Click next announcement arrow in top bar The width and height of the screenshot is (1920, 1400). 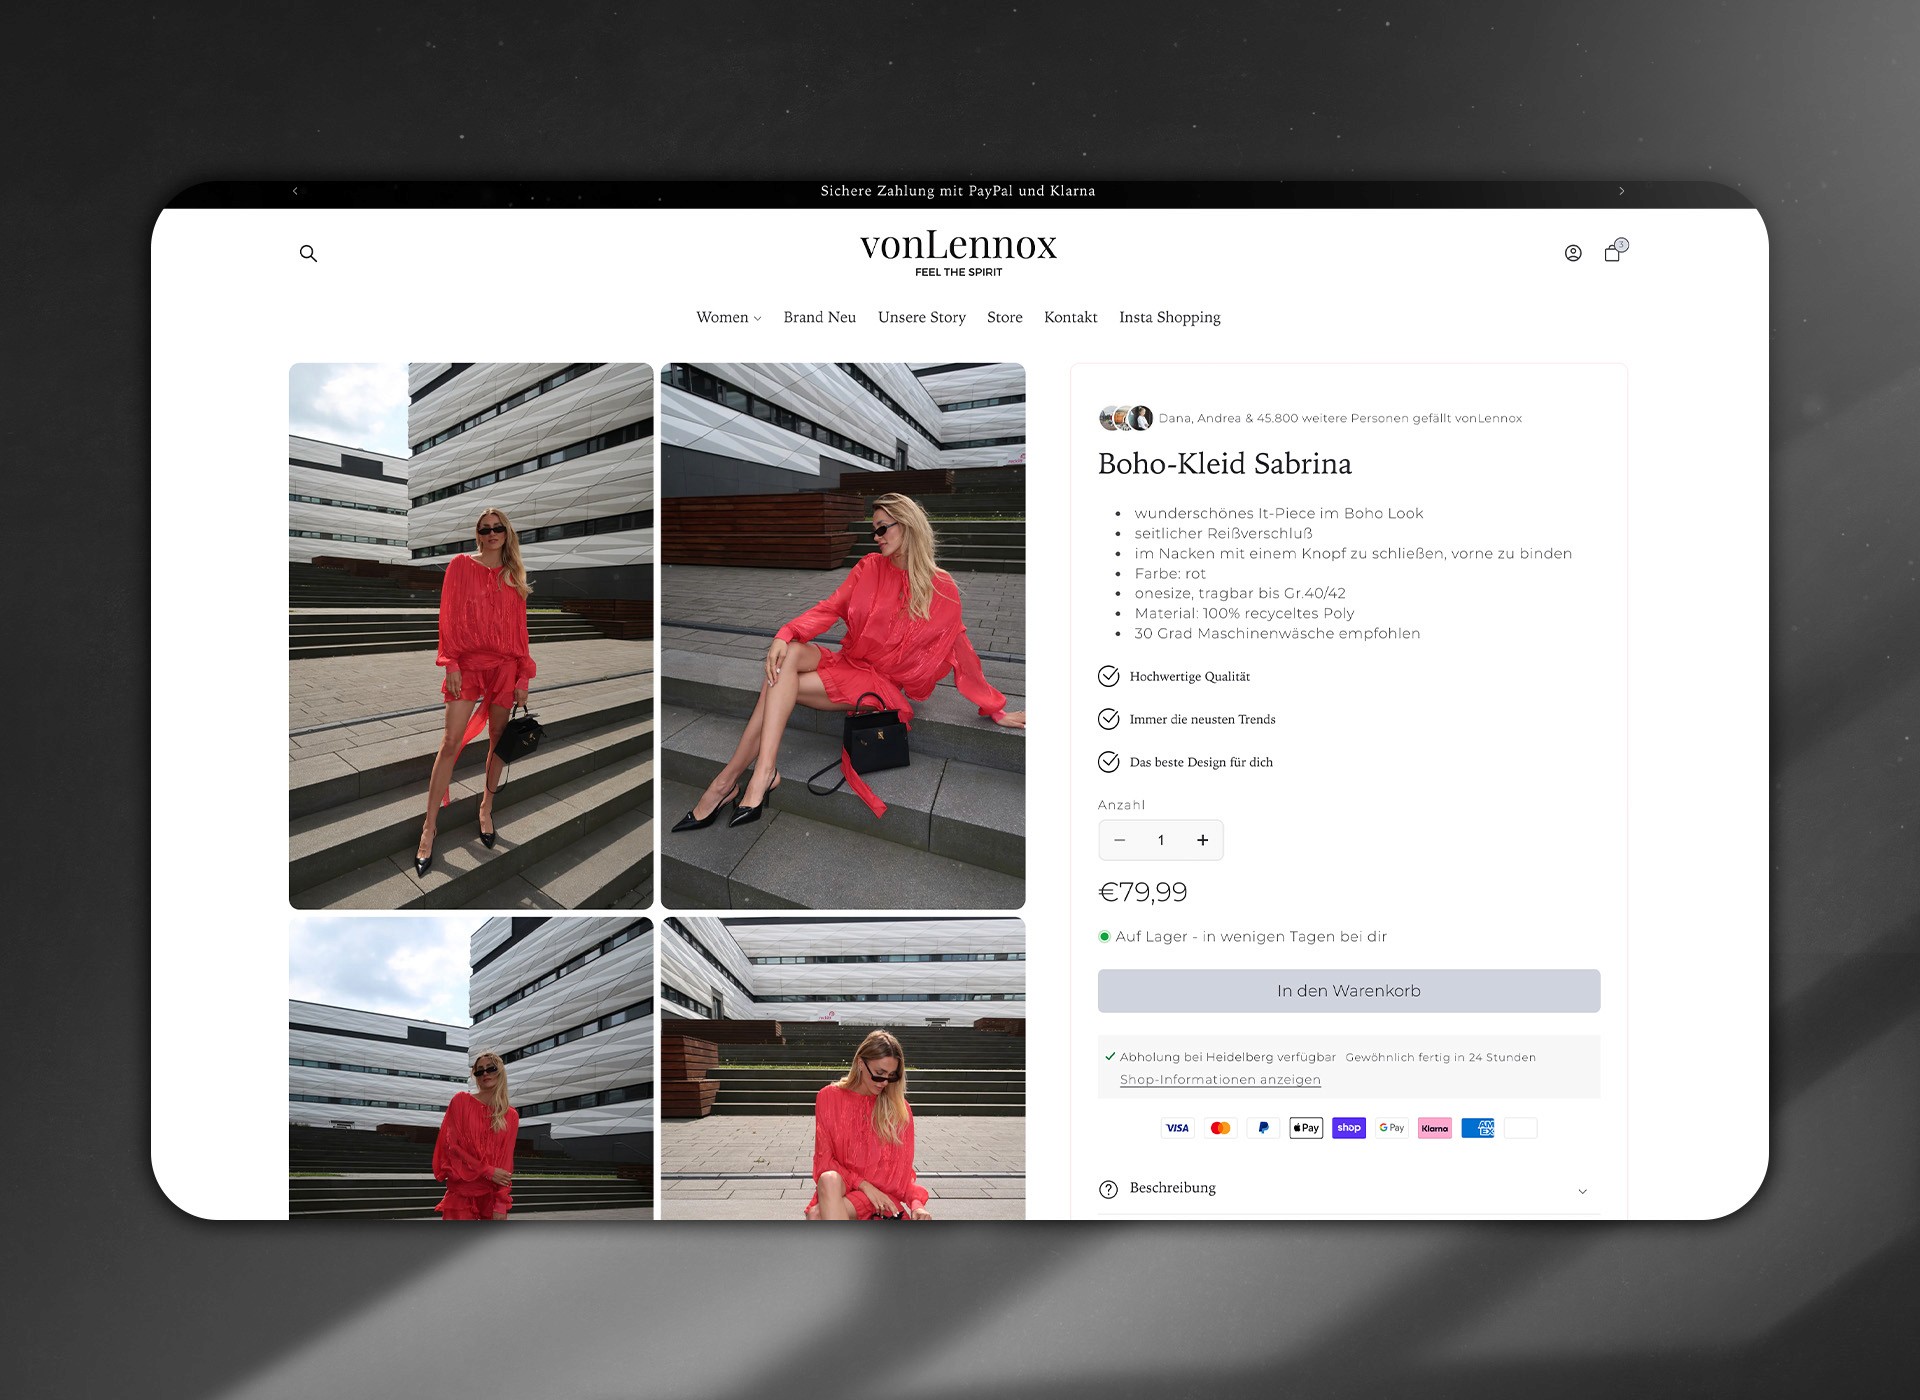pos(1621,191)
